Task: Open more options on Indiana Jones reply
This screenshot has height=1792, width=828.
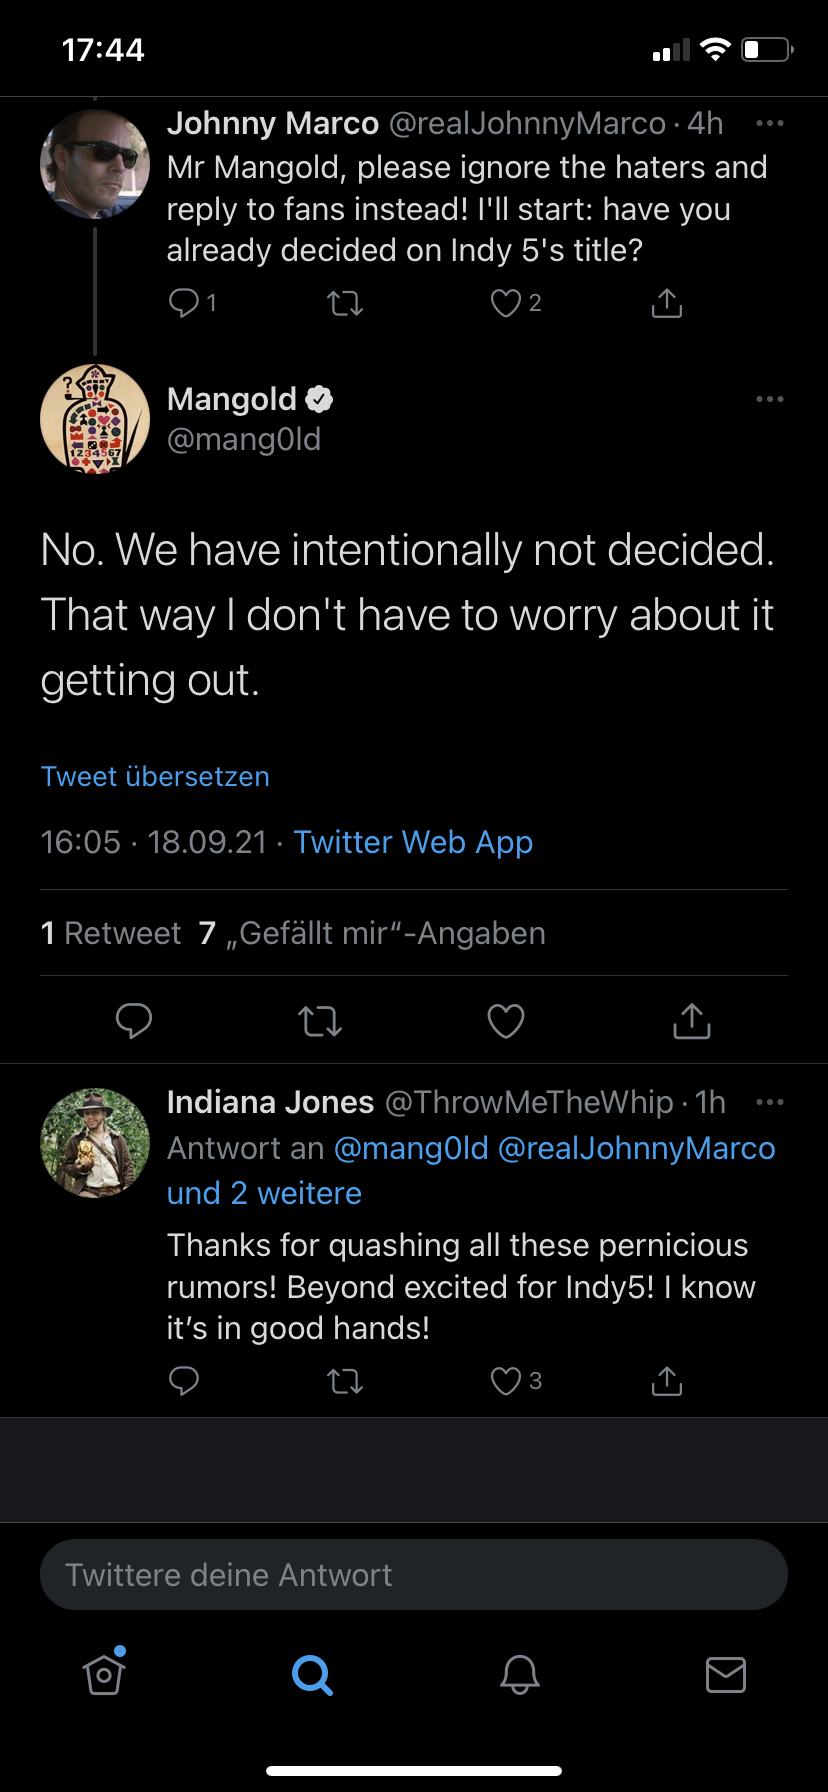Action: click(769, 1102)
